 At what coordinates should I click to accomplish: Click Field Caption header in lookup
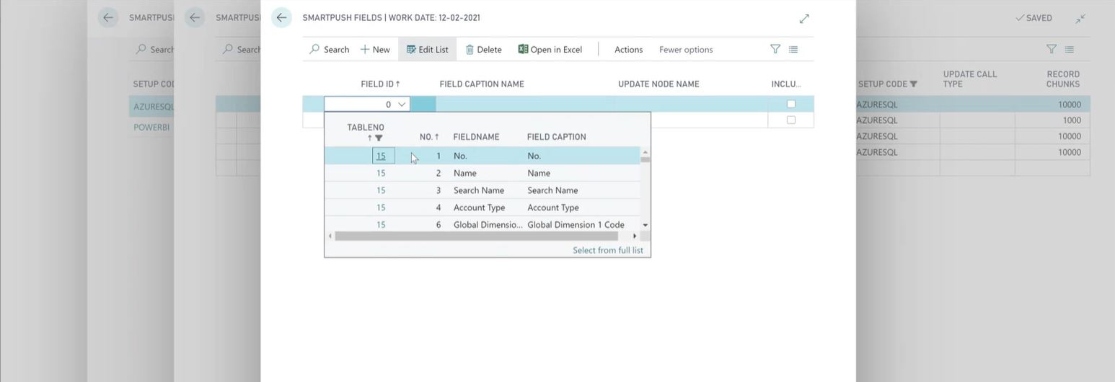click(x=557, y=137)
